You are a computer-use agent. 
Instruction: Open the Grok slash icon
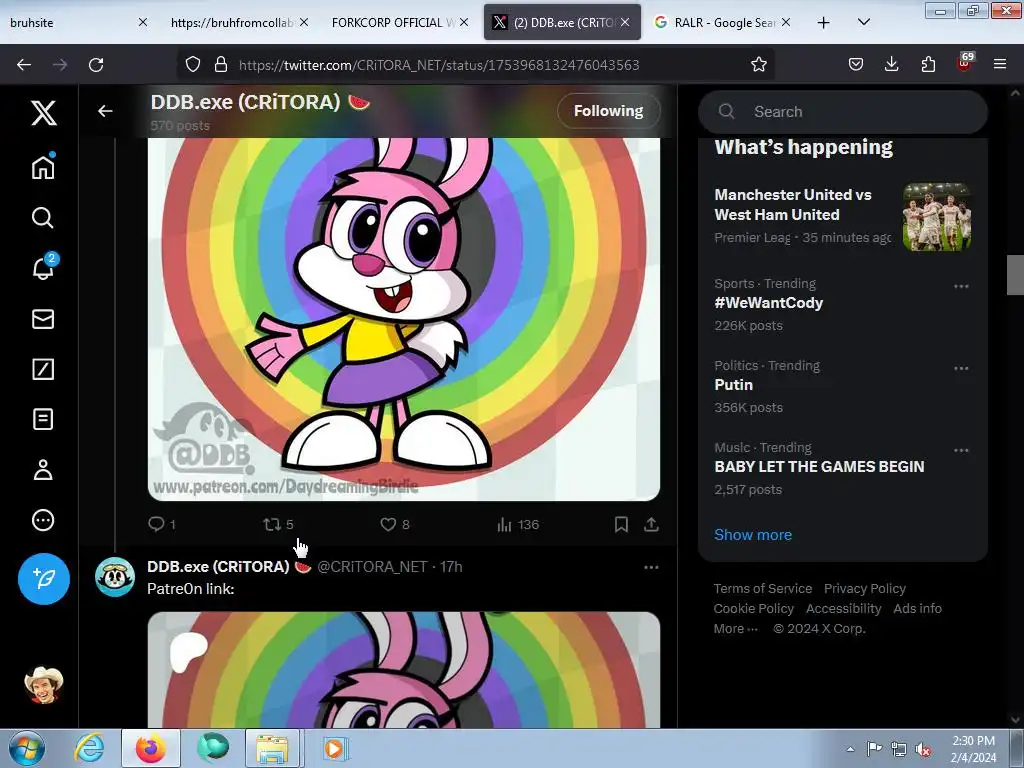click(43, 369)
